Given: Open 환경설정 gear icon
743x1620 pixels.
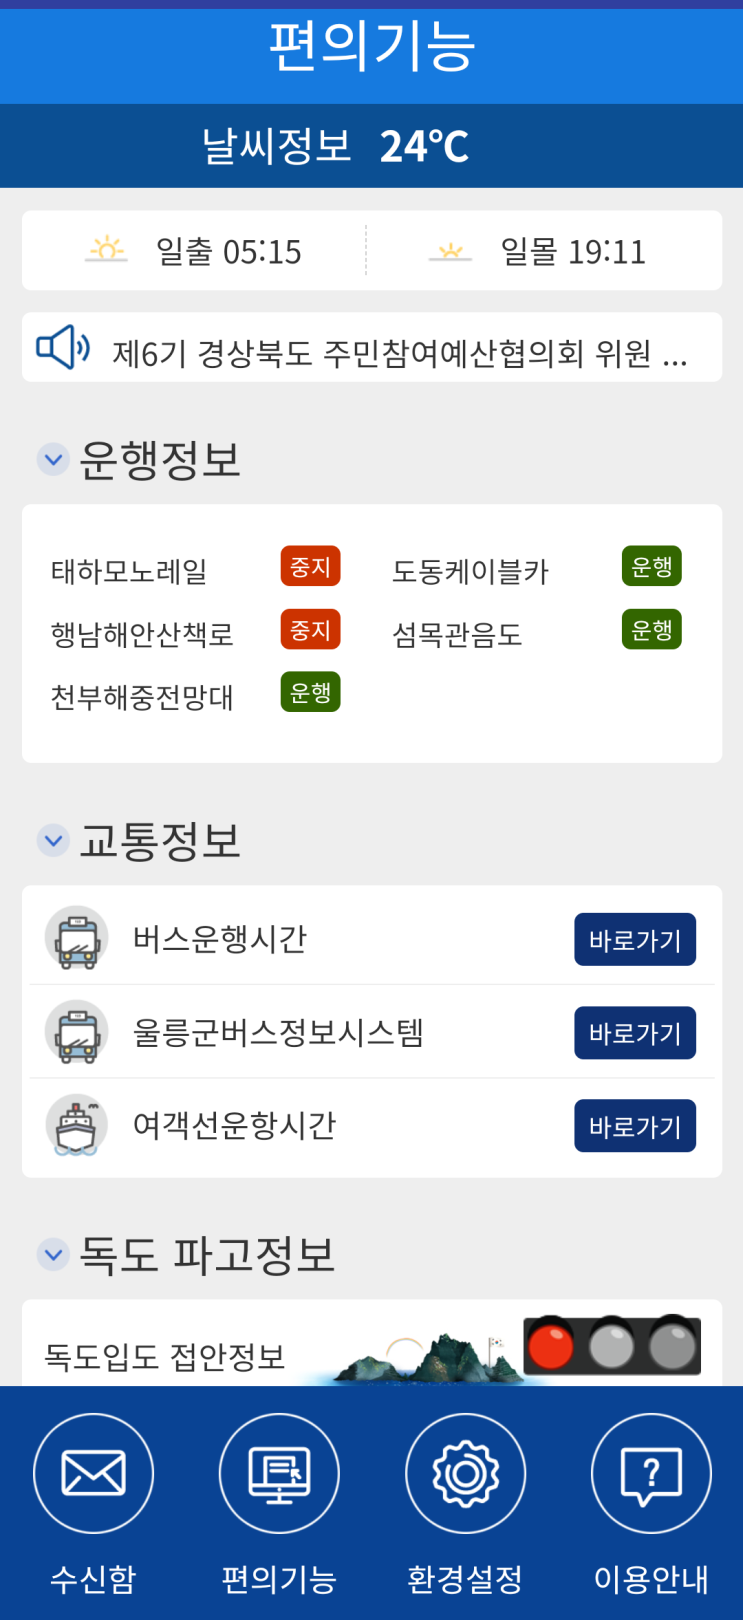Looking at the screenshot, I should point(465,1473).
